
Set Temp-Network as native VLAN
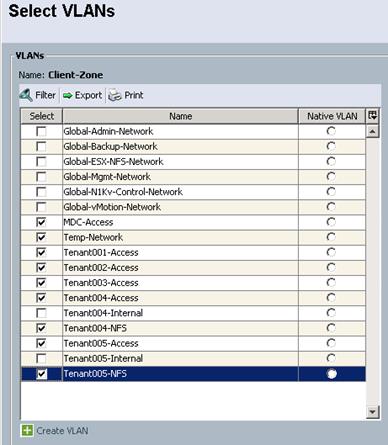coord(331,237)
